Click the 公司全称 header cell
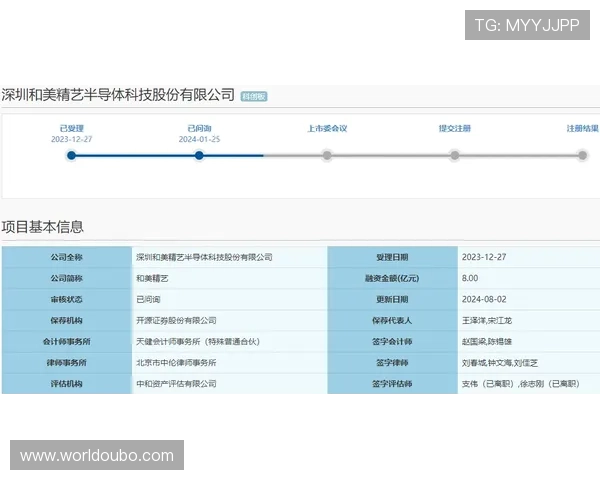 [x=67, y=257]
